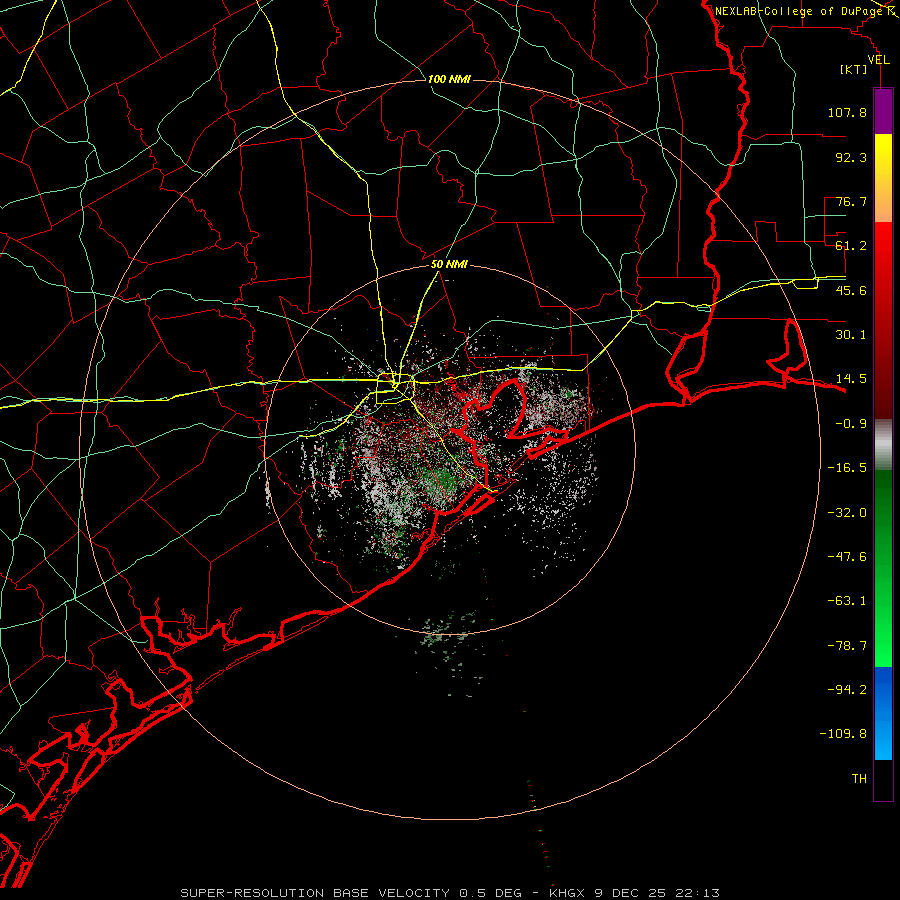The height and width of the screenshot is (900, 900).
Task: Pick the red segment of the color bar
Action: click(883, 320)
